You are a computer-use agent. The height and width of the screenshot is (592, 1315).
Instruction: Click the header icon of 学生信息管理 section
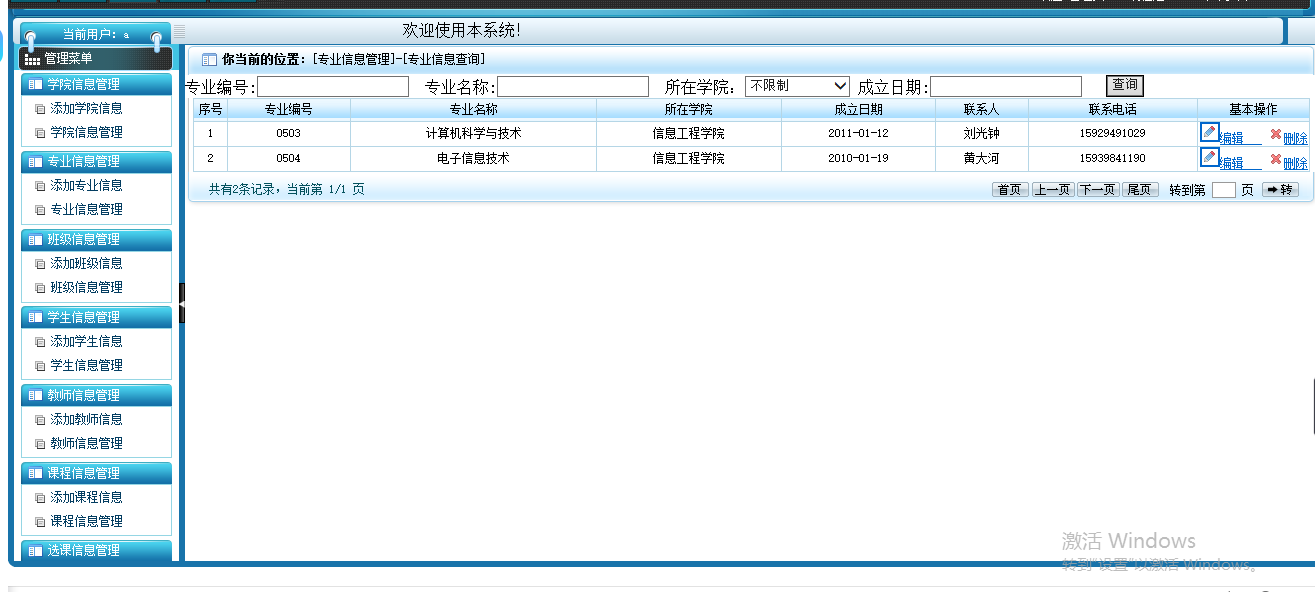click(36, 318)
